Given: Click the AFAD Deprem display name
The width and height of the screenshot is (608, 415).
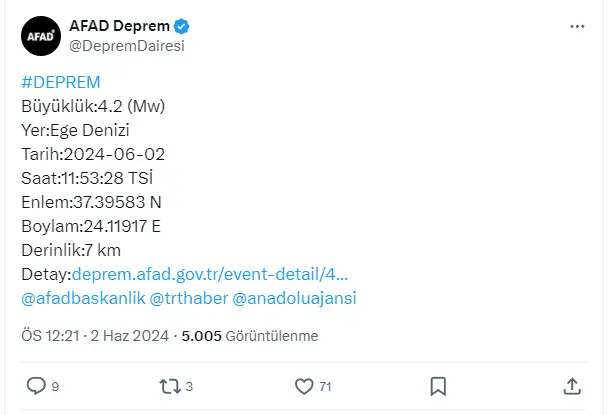Looking at the screenshot, I should coord(119,26).
